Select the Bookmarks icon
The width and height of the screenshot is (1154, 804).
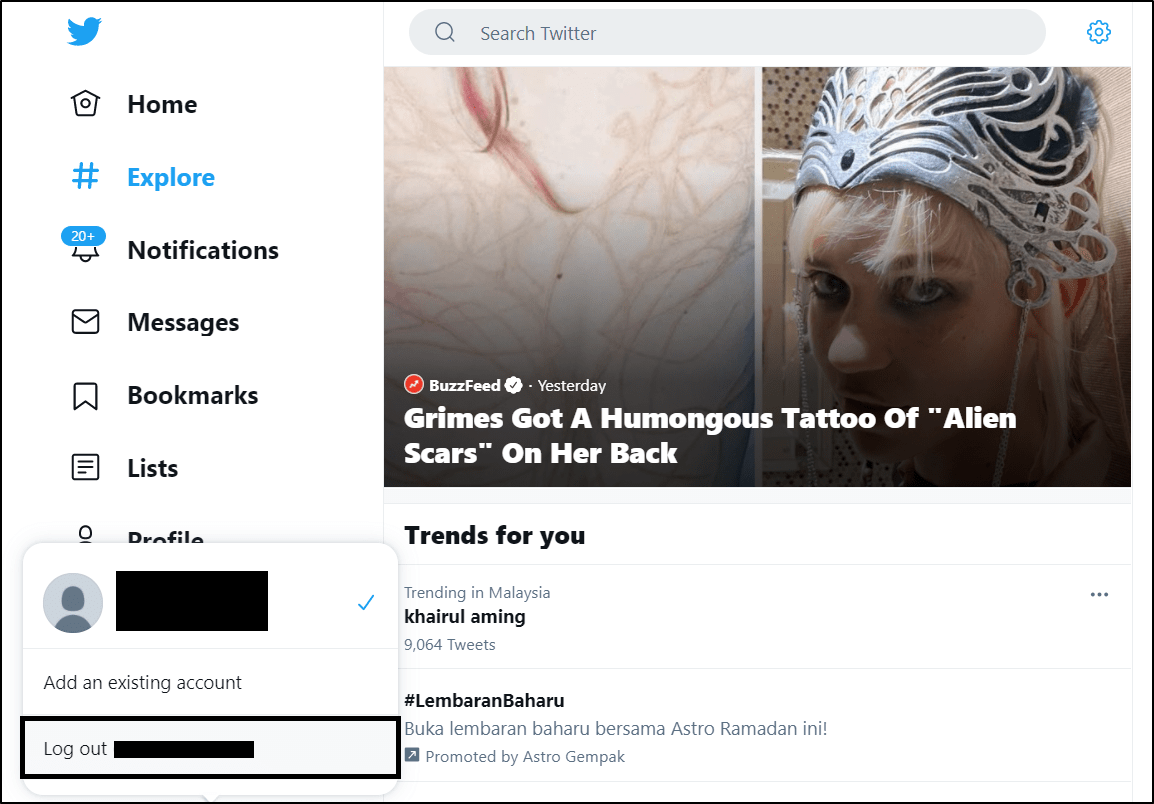(86, 395)
